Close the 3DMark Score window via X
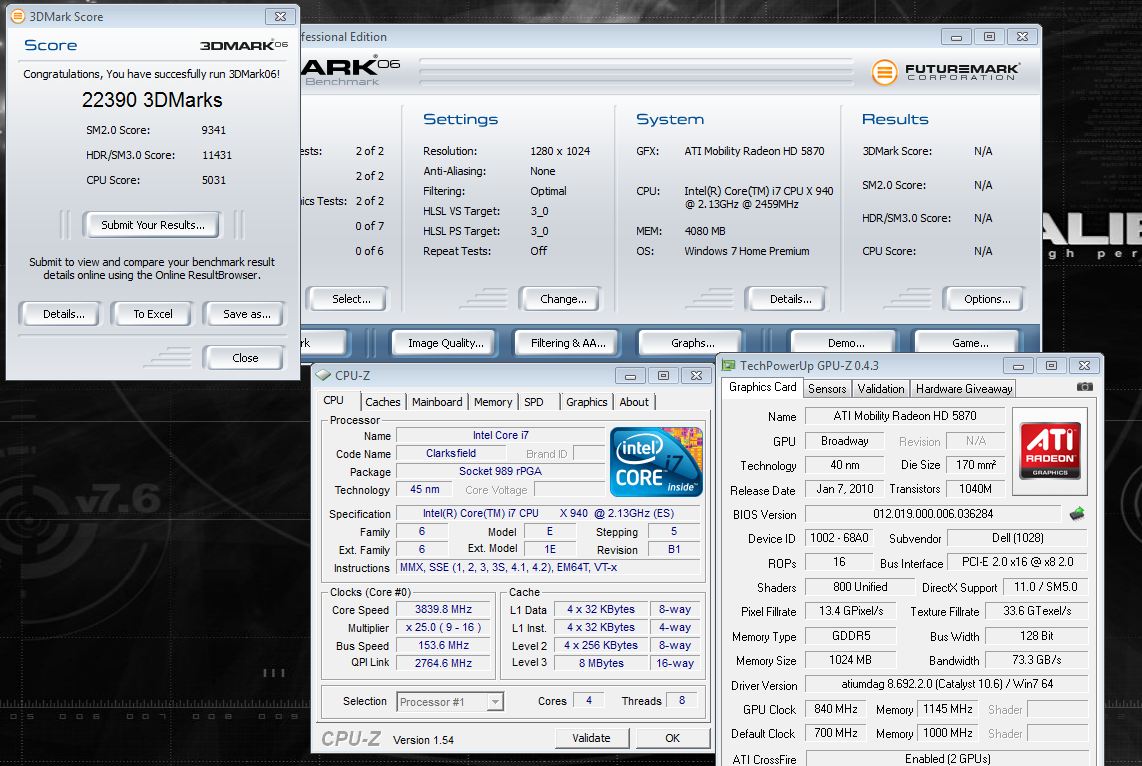The image size is (1142, 766). pos(280,16)
